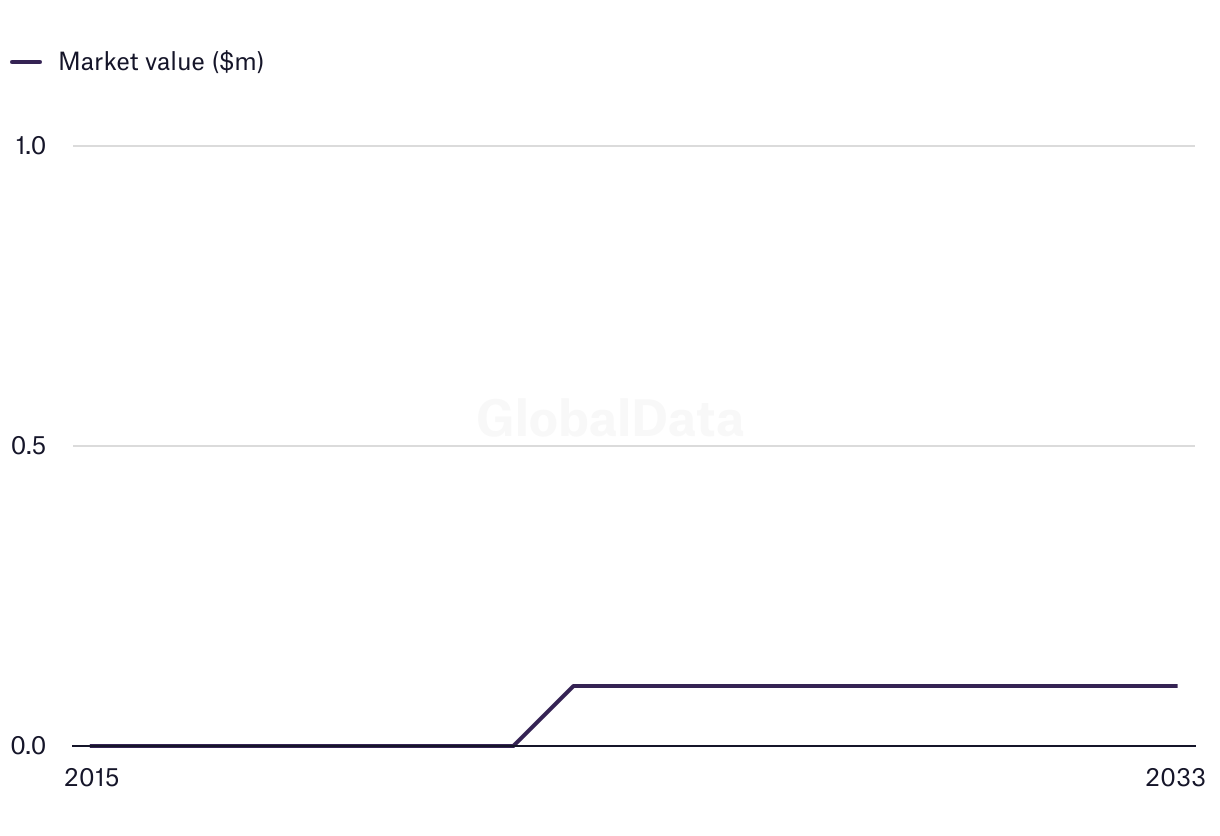The height and width of the screenshot is (836, 1220).
Task: Click the word 'Market' in the legend
Action: (x=93, y=61)
